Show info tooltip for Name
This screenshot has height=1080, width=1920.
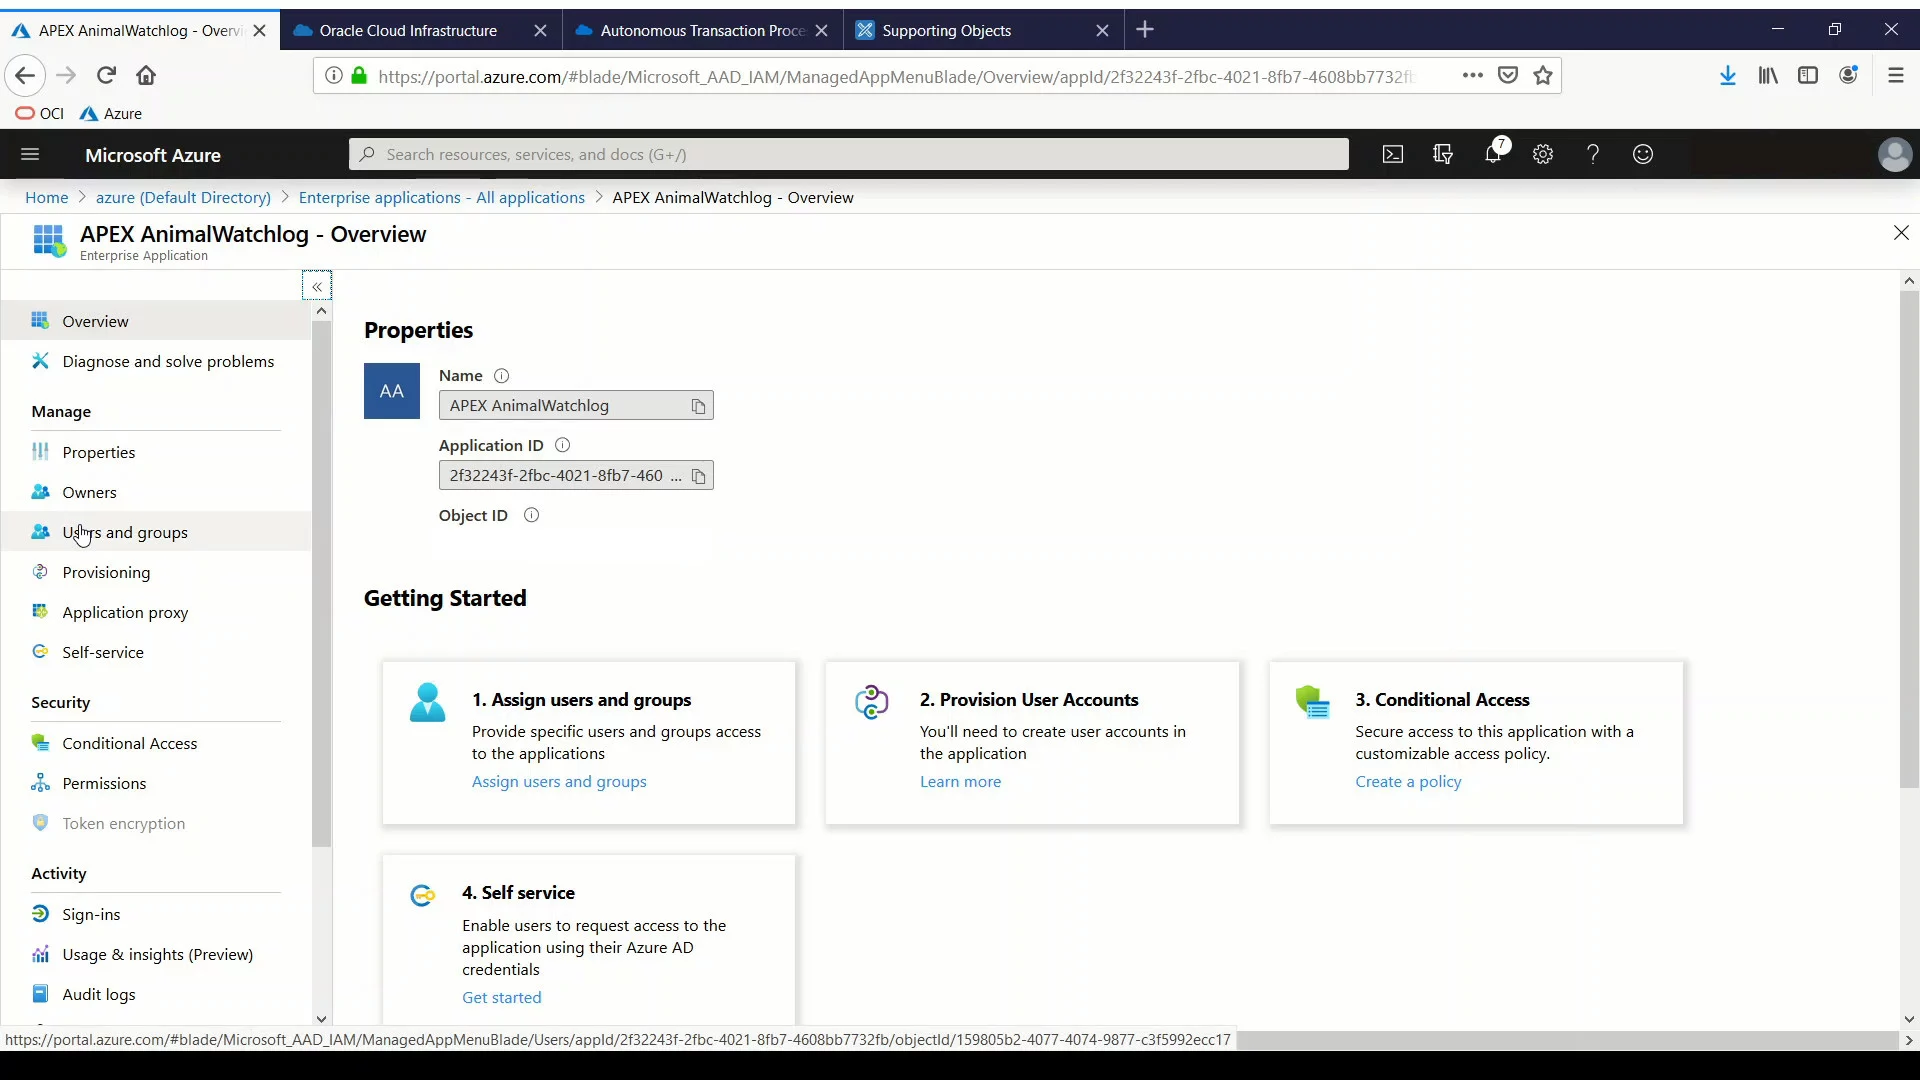coord(502,376)
